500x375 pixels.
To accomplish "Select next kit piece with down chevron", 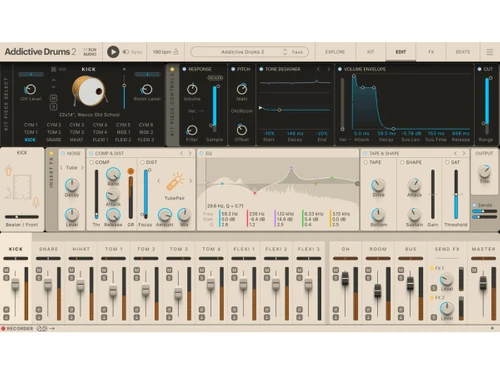I will (x=54, y=87).
